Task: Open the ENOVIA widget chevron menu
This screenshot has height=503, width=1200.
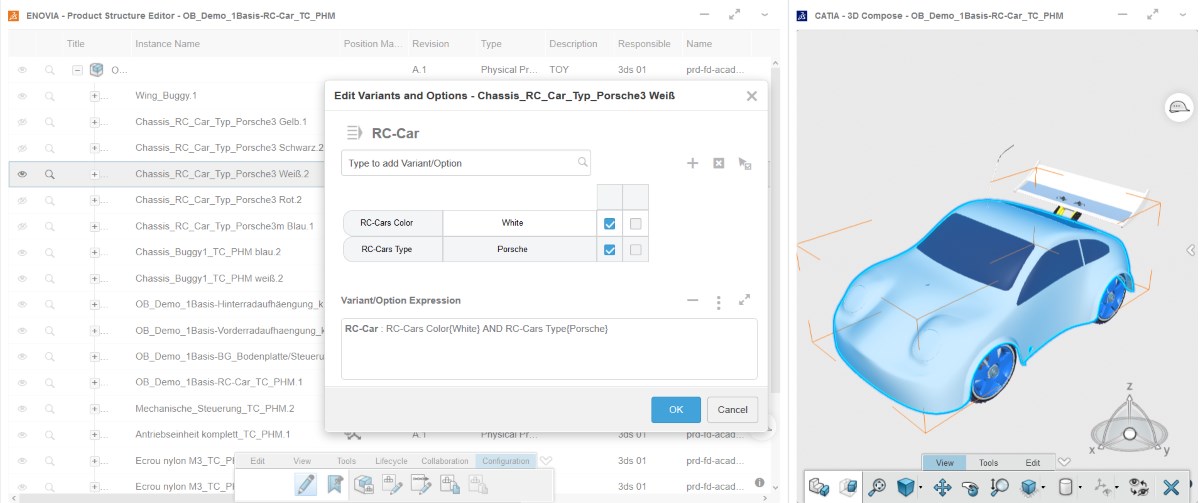Action: (765, 15)
